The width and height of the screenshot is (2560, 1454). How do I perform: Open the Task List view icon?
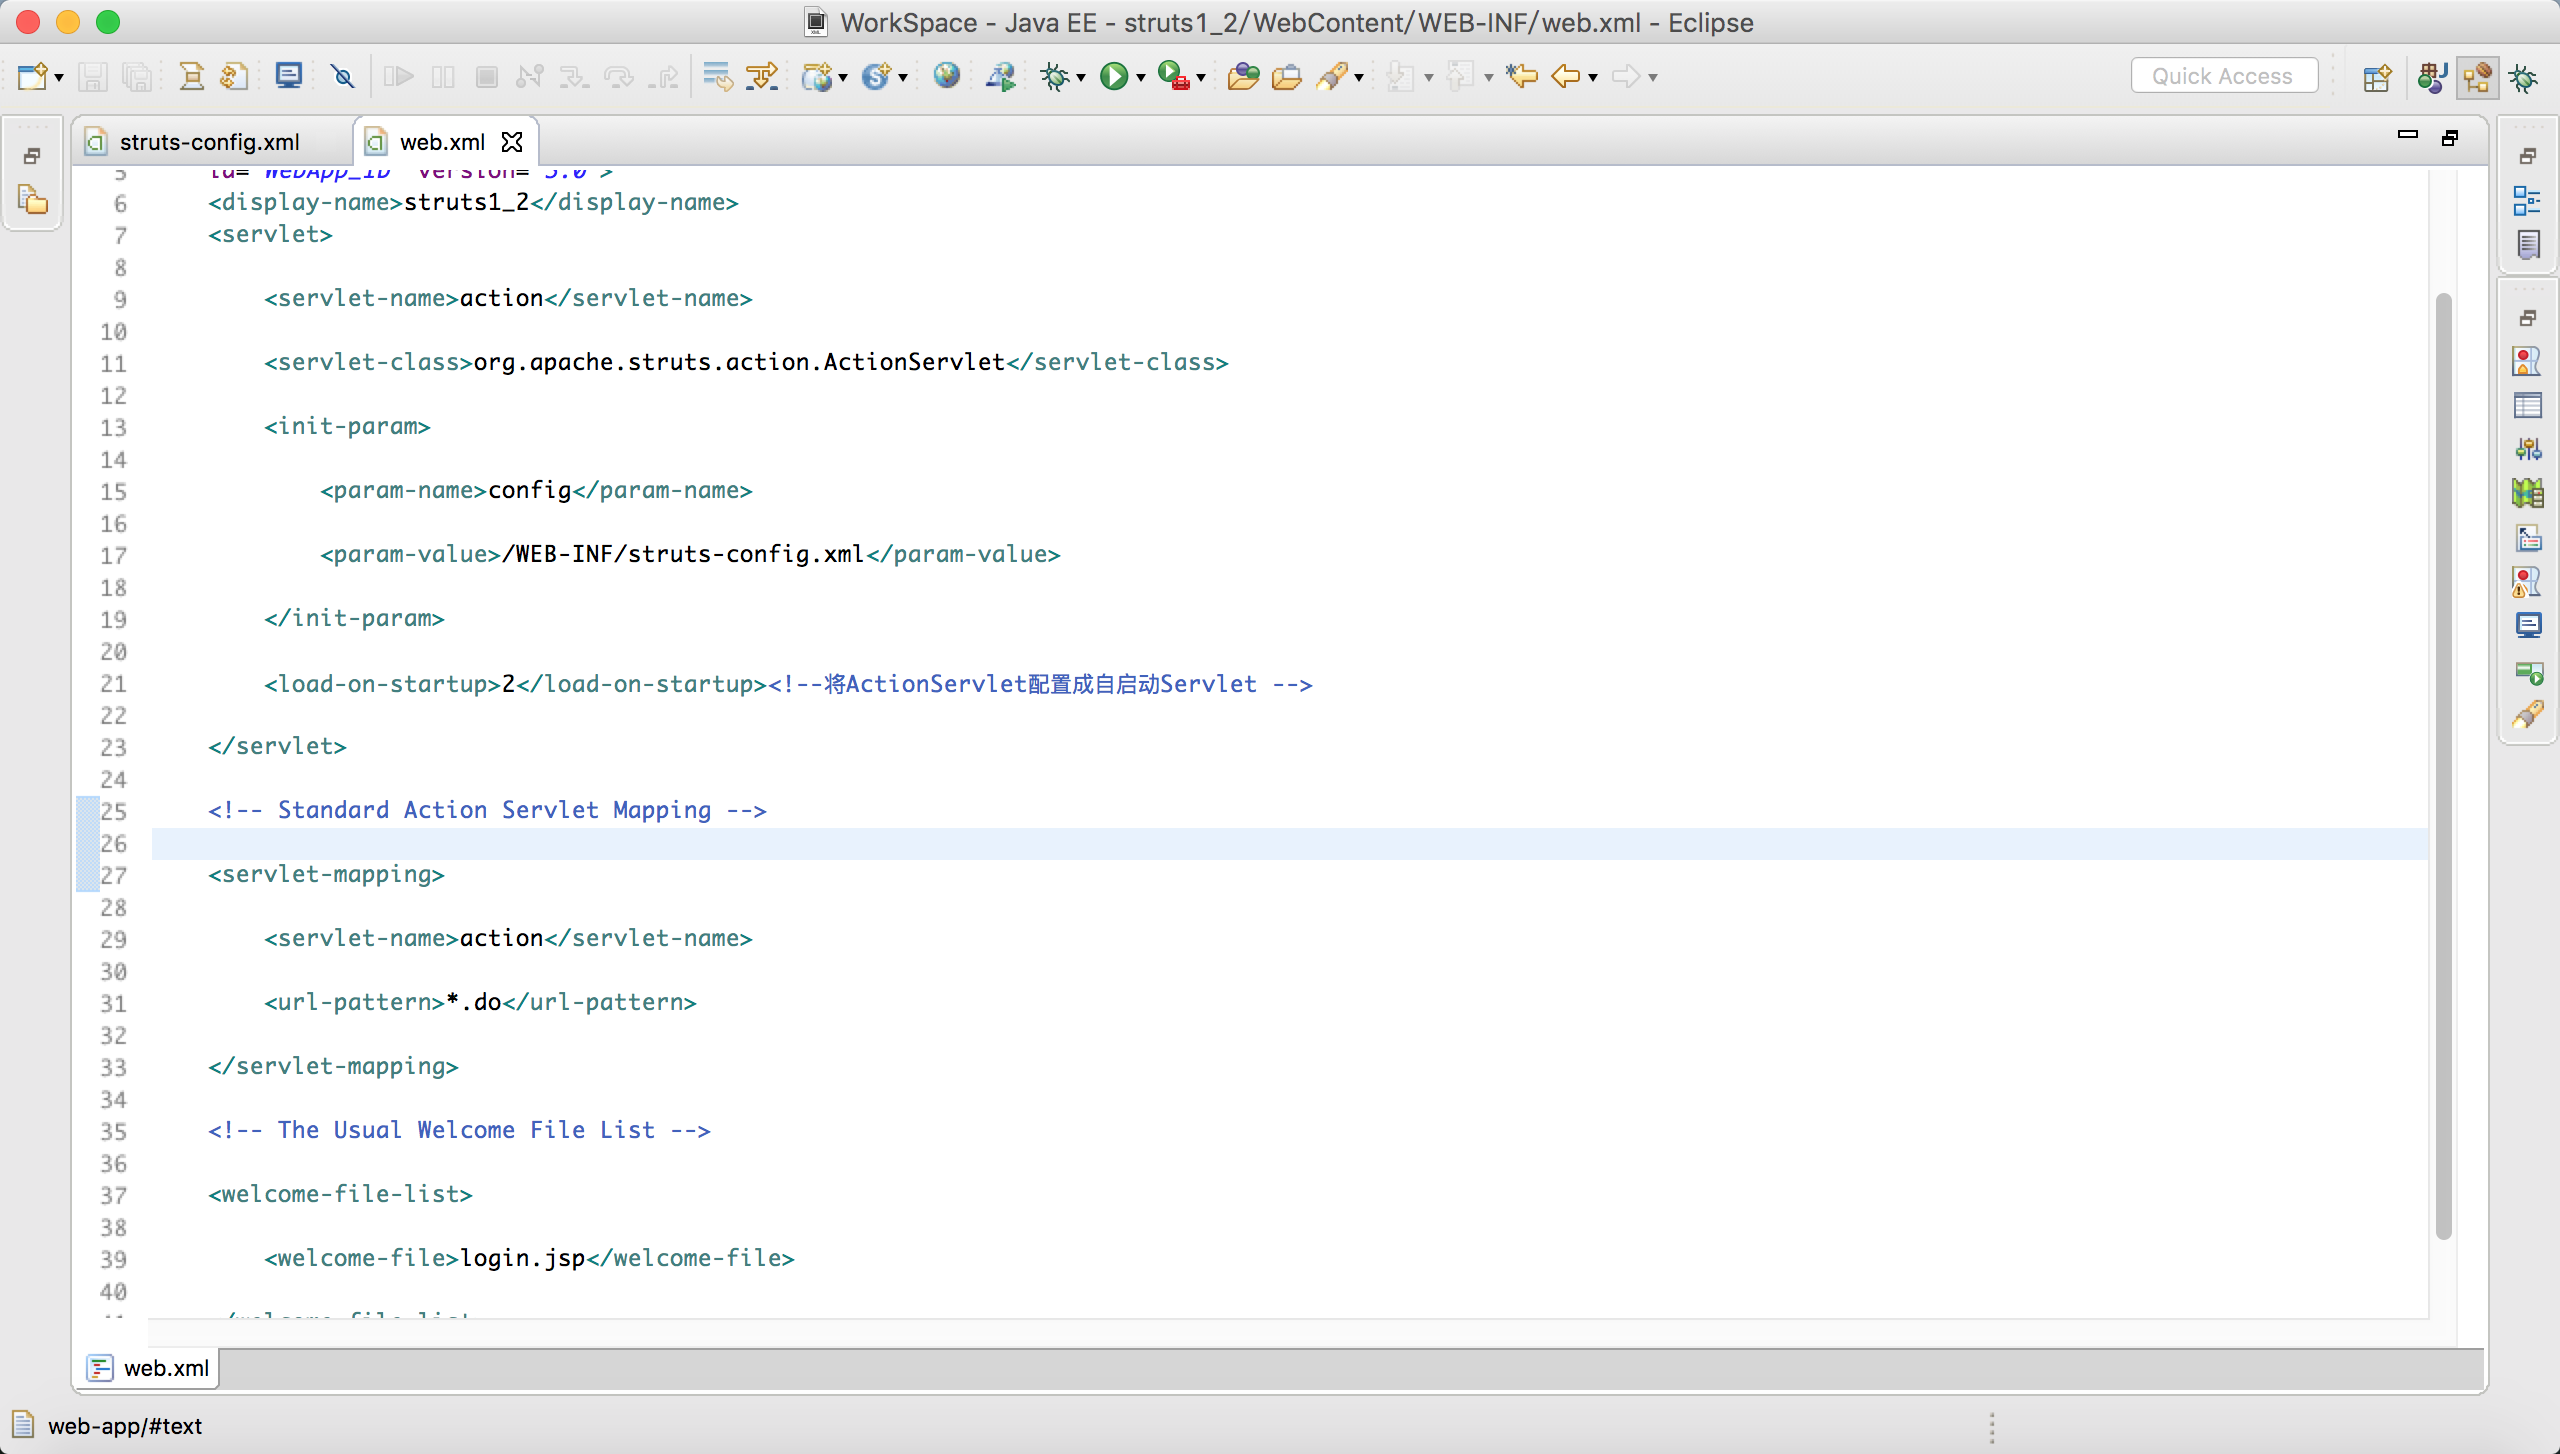pos(2527,244)
